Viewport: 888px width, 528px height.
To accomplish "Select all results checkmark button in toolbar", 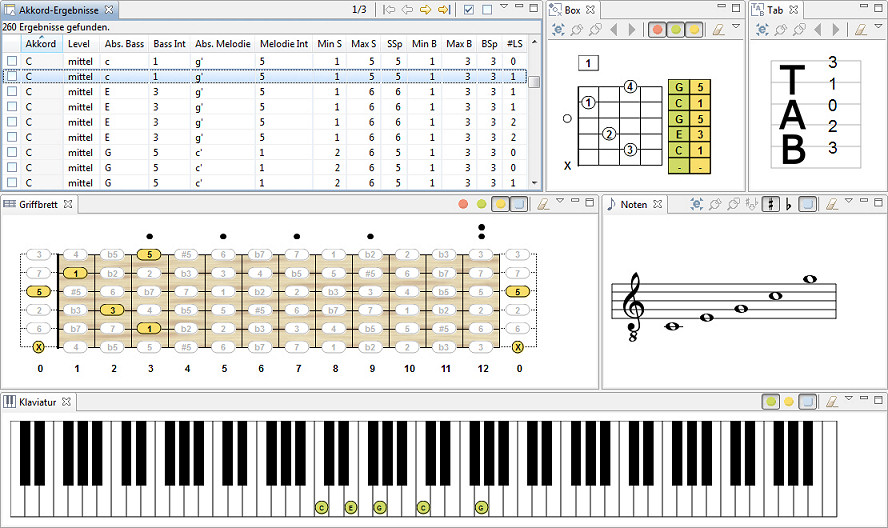I will (x=468, y=10).
